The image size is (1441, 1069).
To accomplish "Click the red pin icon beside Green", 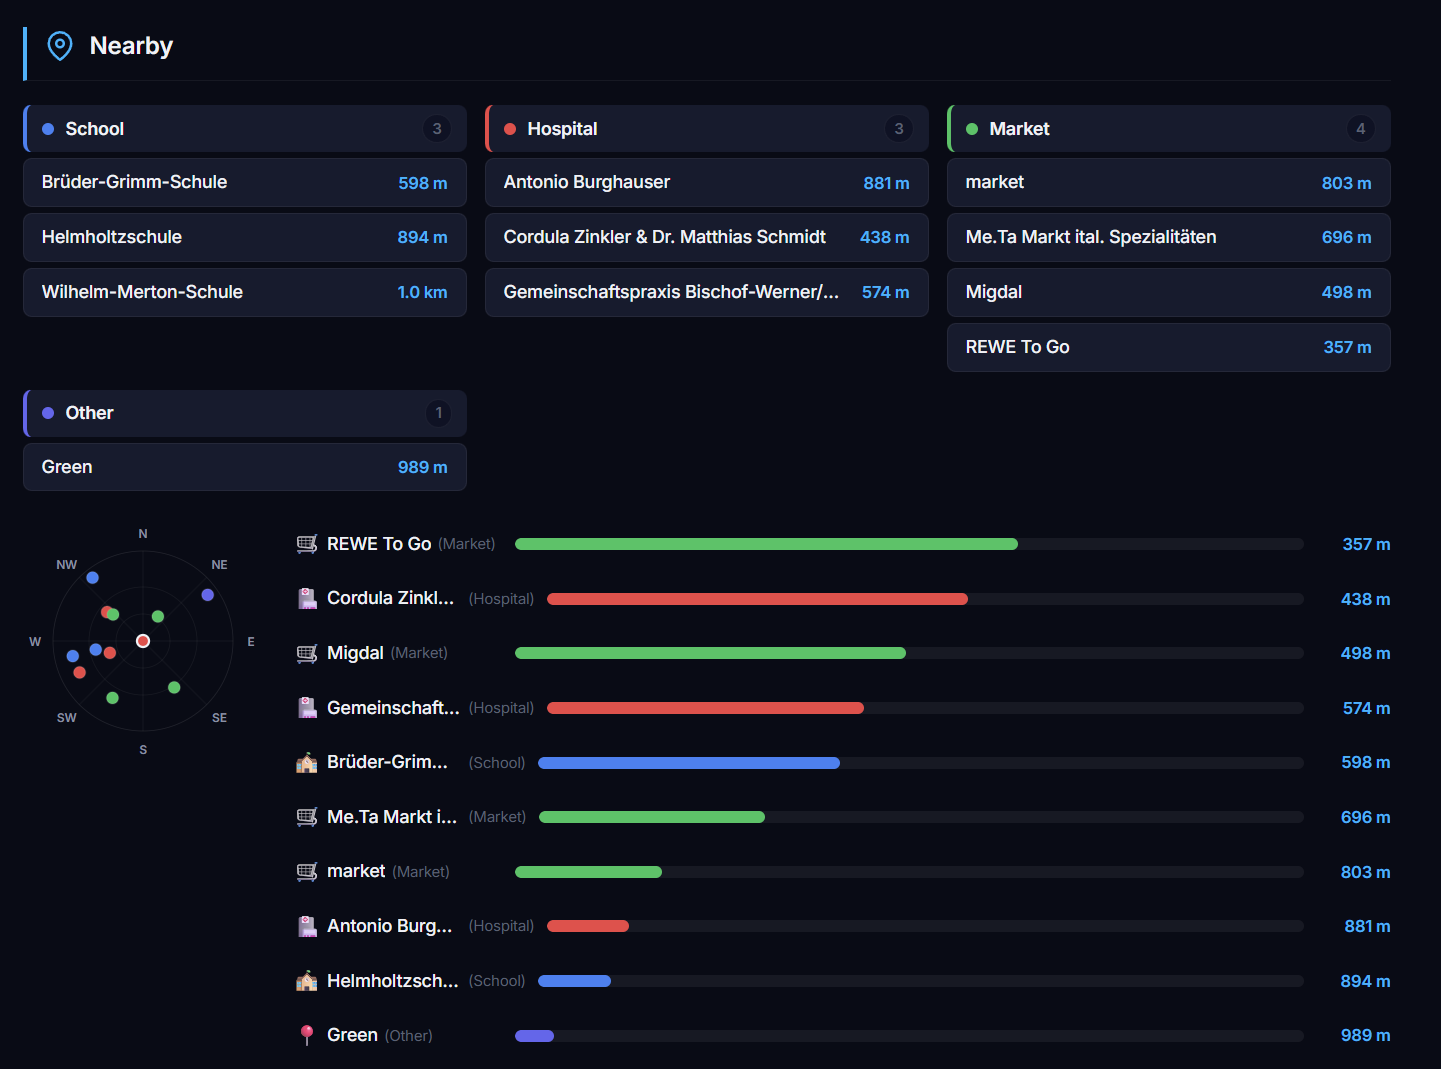I will (307, 1035).
